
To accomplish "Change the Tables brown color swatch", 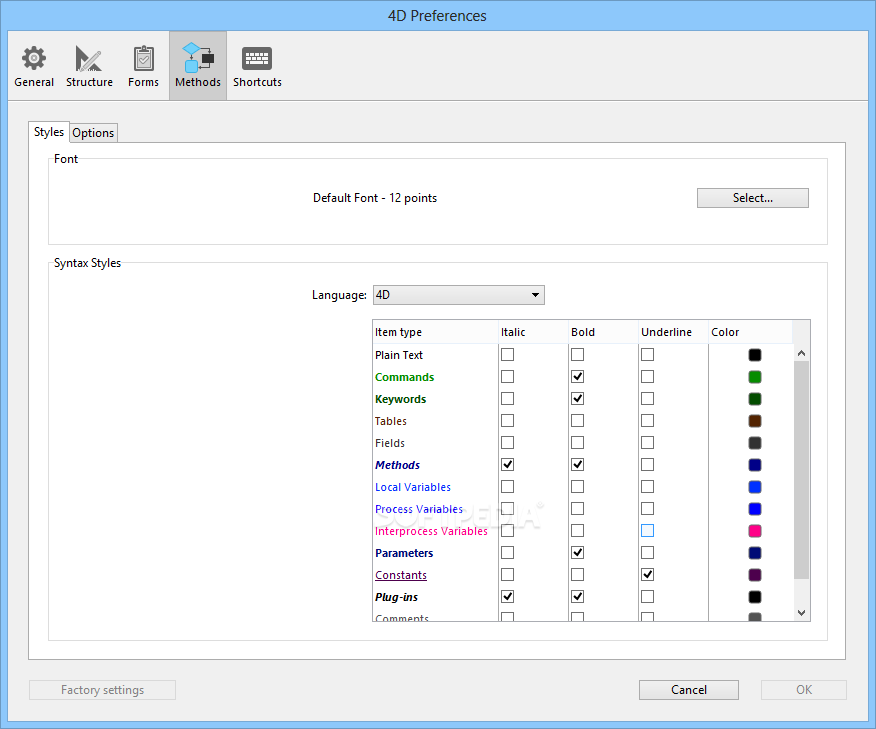I will tap(755, 421).
